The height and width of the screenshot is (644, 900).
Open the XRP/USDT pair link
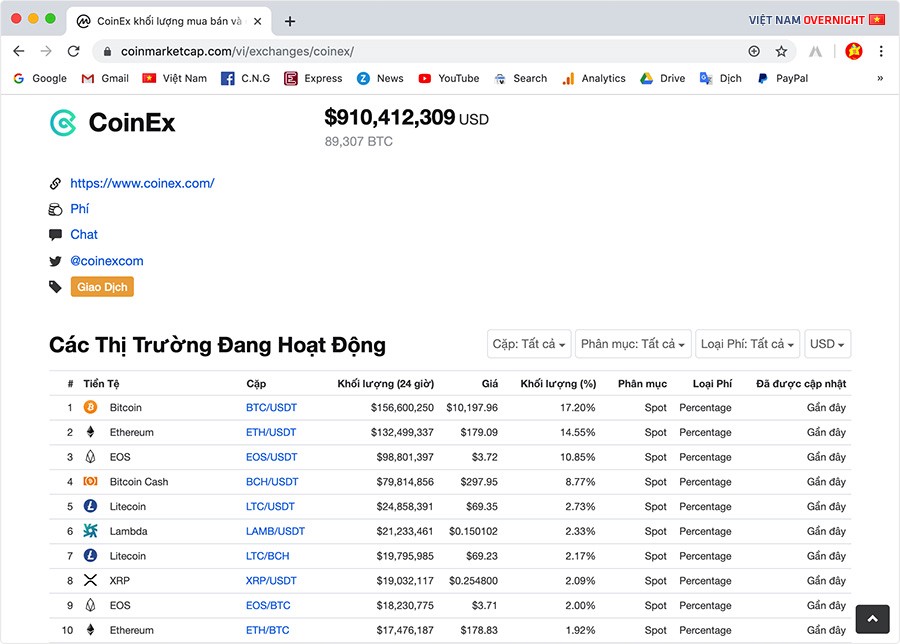271,580
